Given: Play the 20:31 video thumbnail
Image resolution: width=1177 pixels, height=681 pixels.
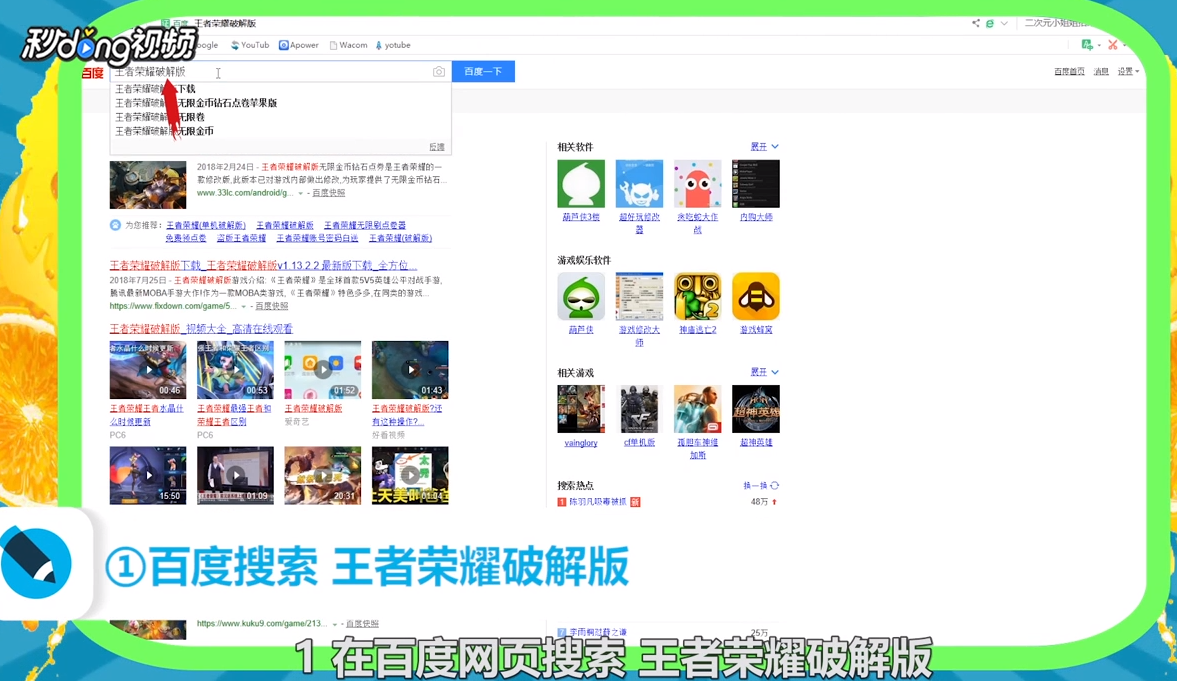Looking at the screenshot, I should click(323, 475).
